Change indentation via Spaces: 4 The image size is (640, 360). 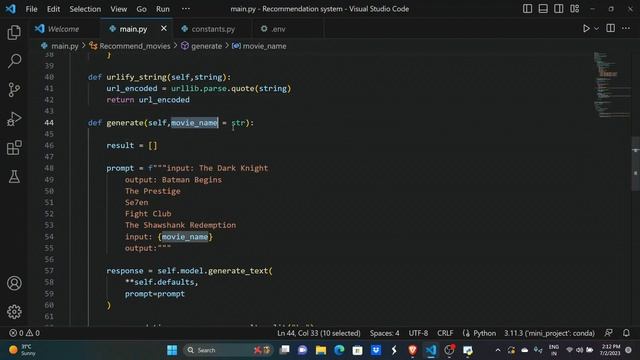[x=384, y=333]
